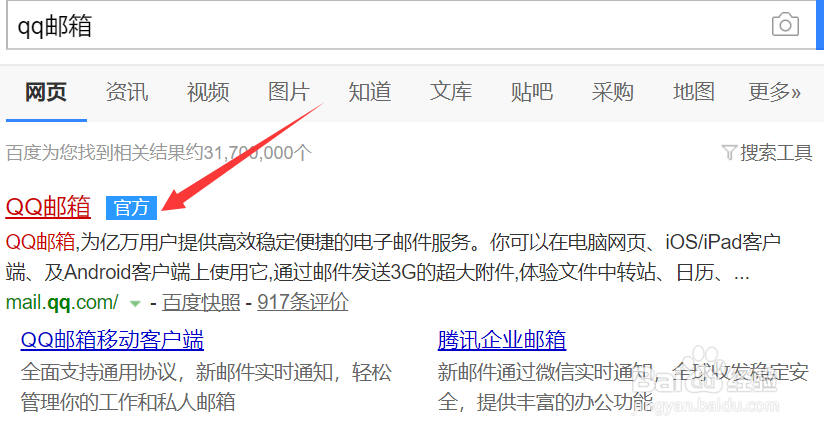Select the 网页 tab
824x434 pixels.
46,92
